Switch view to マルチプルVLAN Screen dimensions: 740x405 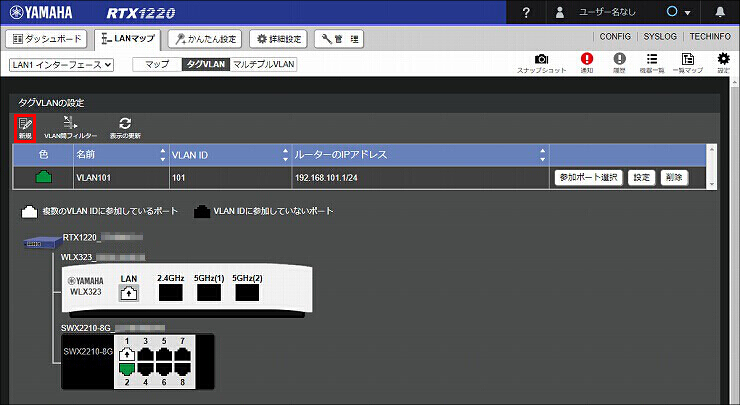[263, 64]
